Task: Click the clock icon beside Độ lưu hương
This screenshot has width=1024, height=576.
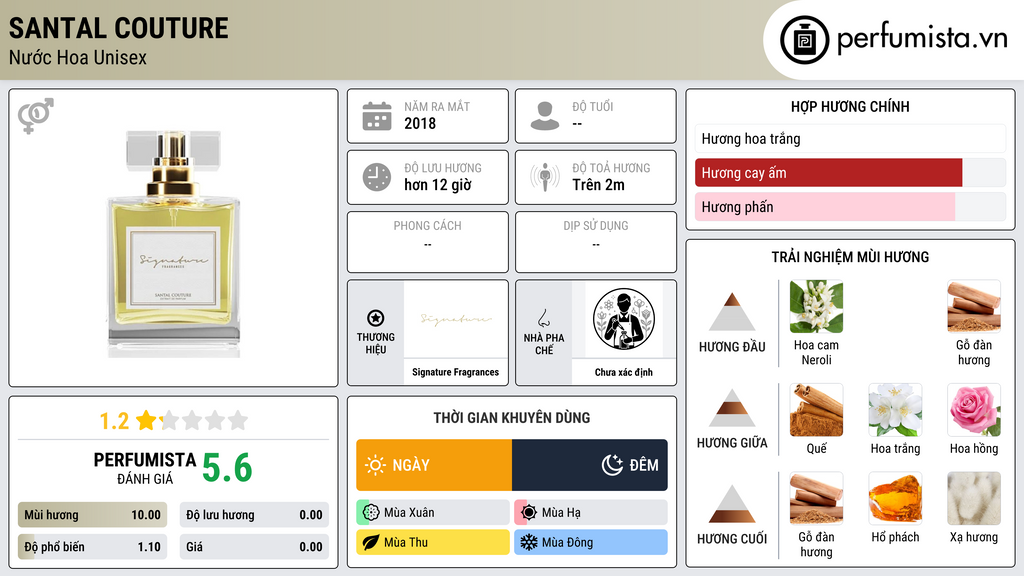Action: pyautogui.click(x=377, y=177)
